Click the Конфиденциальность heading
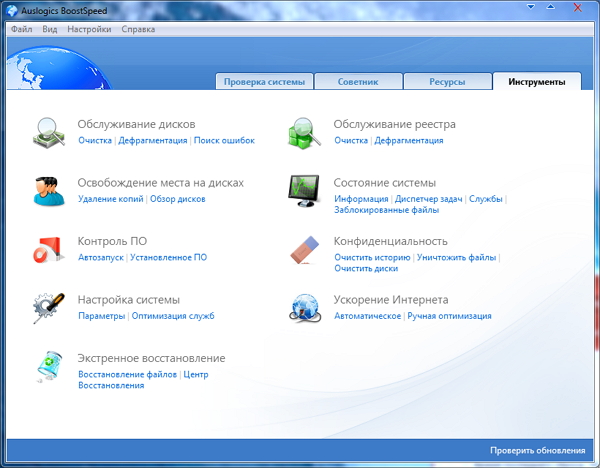Screen dimensions: 600x468 [390, 241]
